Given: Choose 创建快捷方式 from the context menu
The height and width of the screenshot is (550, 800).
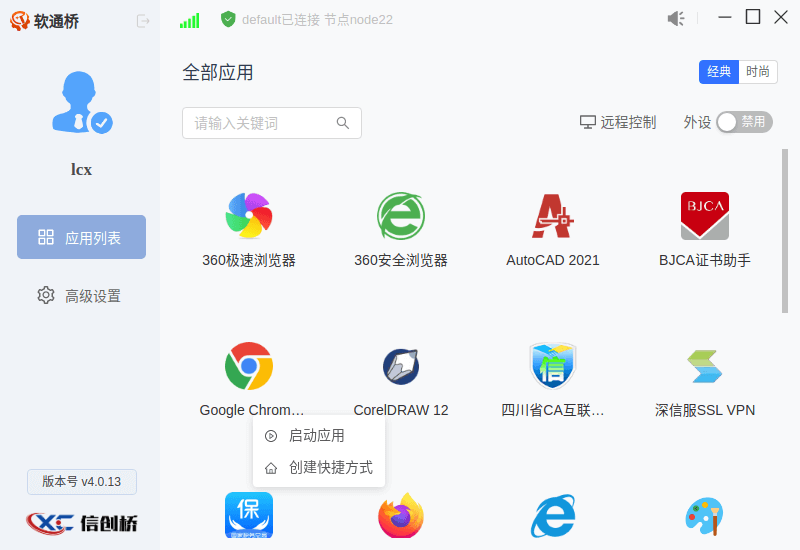Looking at the screenshot, I should [318, 467].
